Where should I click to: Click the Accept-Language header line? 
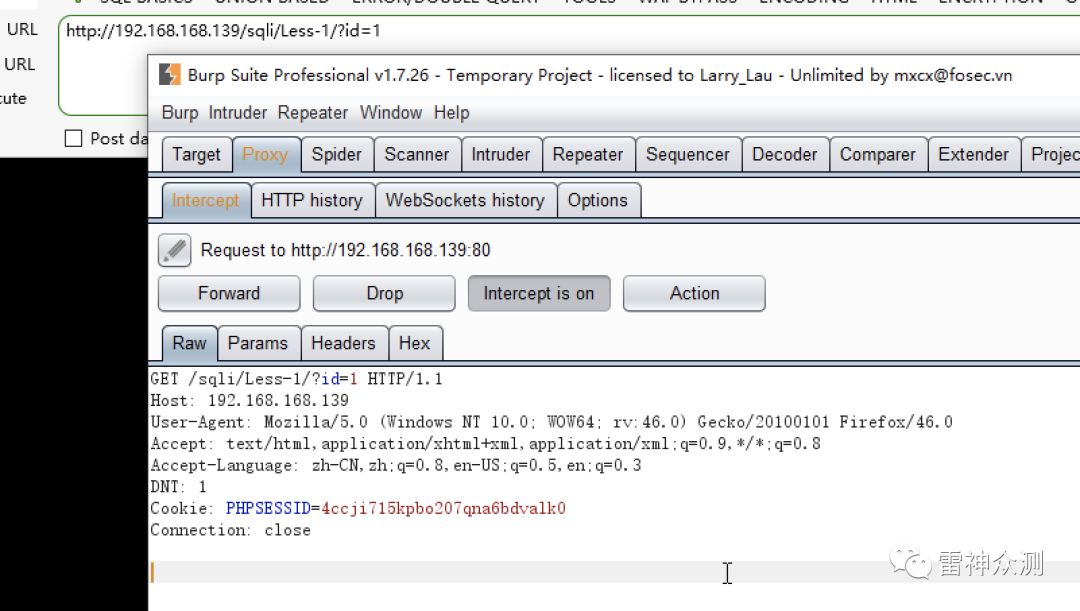coord(396,465)
